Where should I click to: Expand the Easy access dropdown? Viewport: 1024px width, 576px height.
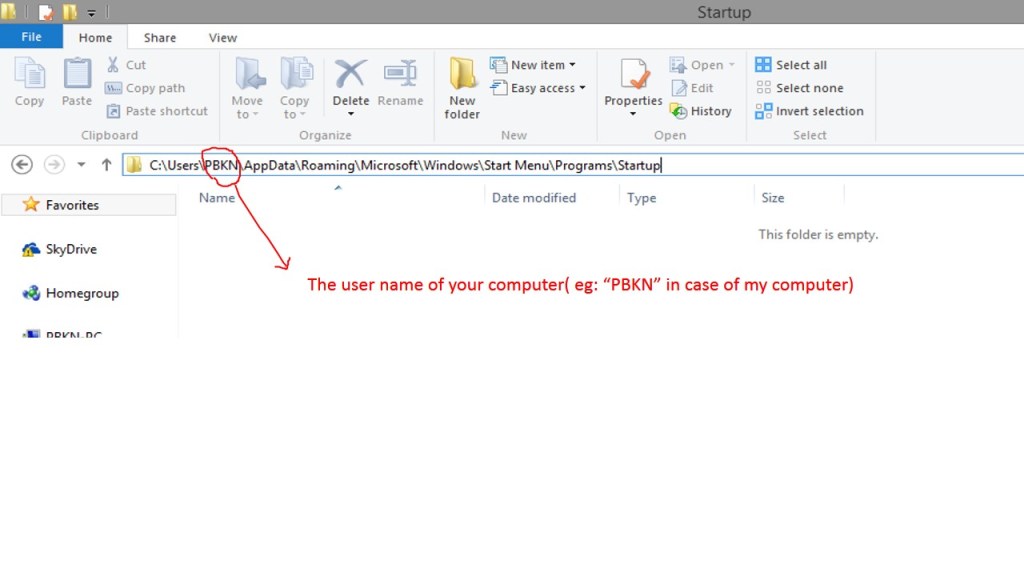point(538,88)
